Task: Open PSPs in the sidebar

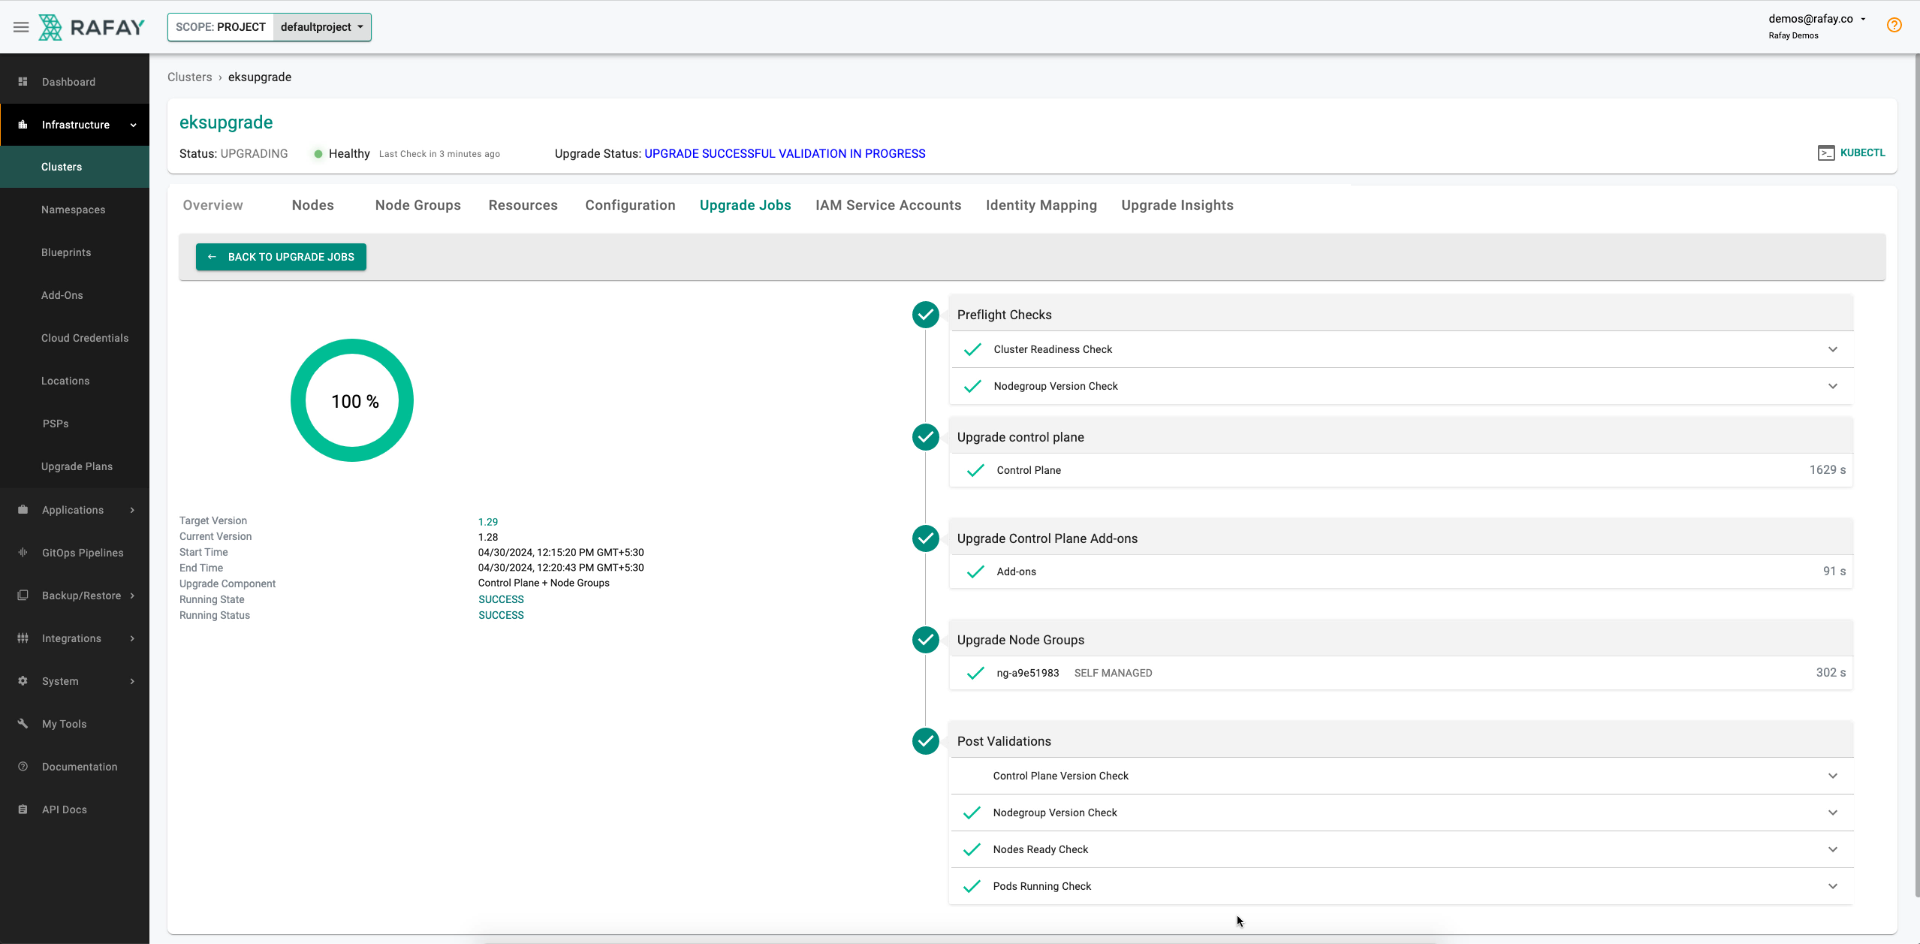Action: coord(56,424)
